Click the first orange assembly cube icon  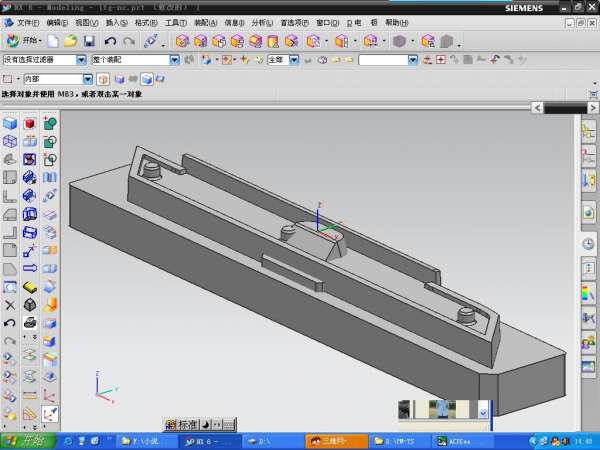pos(182,41)
